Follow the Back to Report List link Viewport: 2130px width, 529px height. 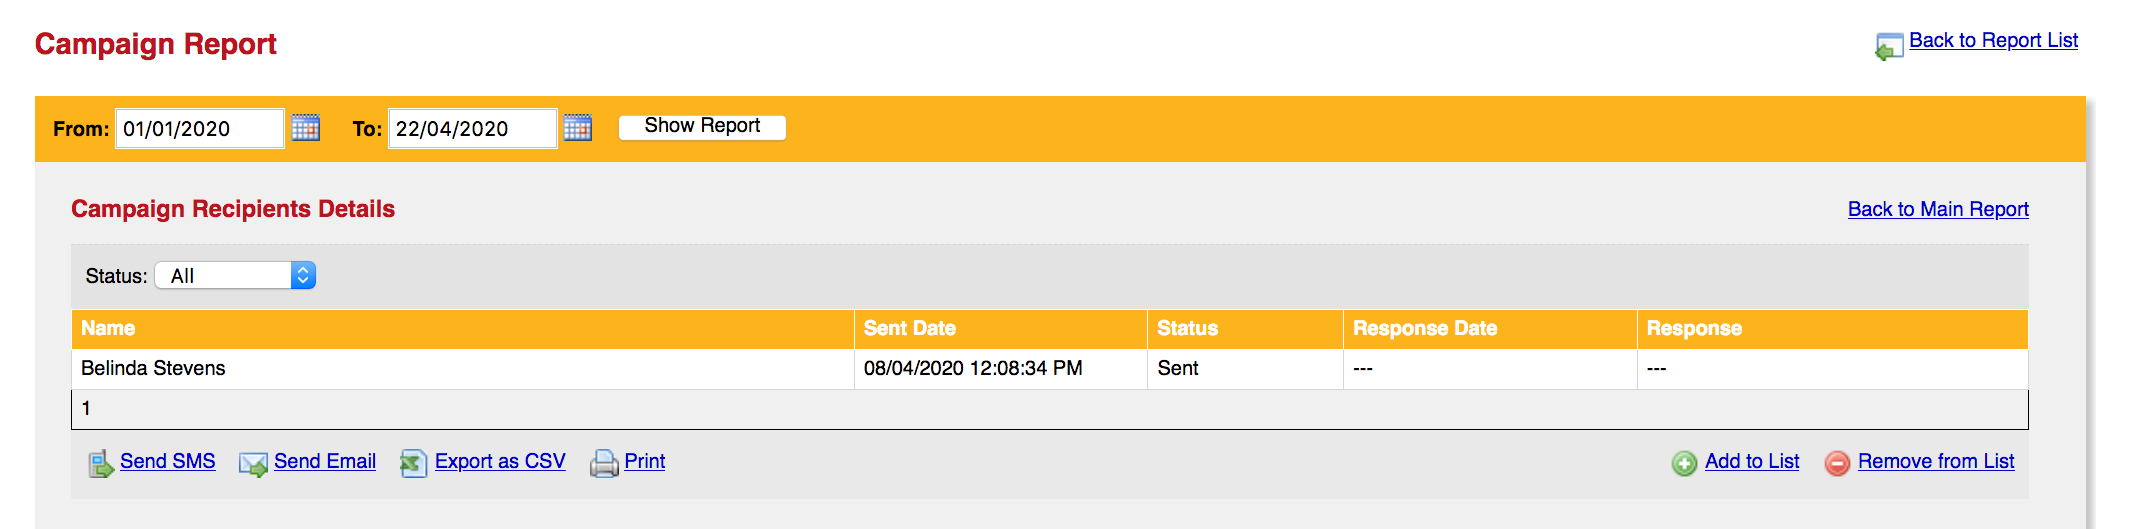1993,40
